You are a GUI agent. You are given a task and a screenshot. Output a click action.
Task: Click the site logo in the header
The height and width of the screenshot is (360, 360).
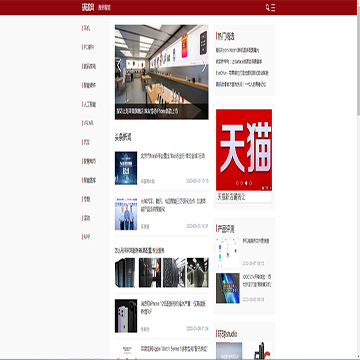[88, 7]
